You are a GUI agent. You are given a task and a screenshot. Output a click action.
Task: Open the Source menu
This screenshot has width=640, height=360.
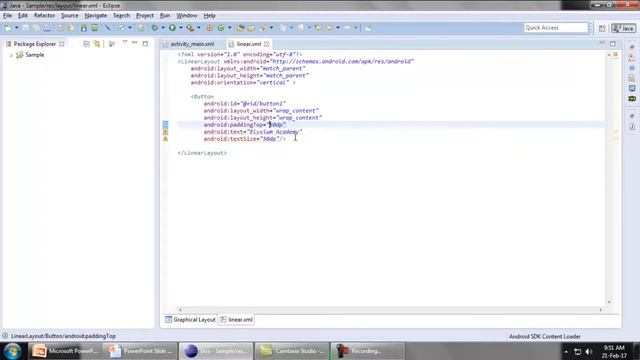(x=69, y=16)
